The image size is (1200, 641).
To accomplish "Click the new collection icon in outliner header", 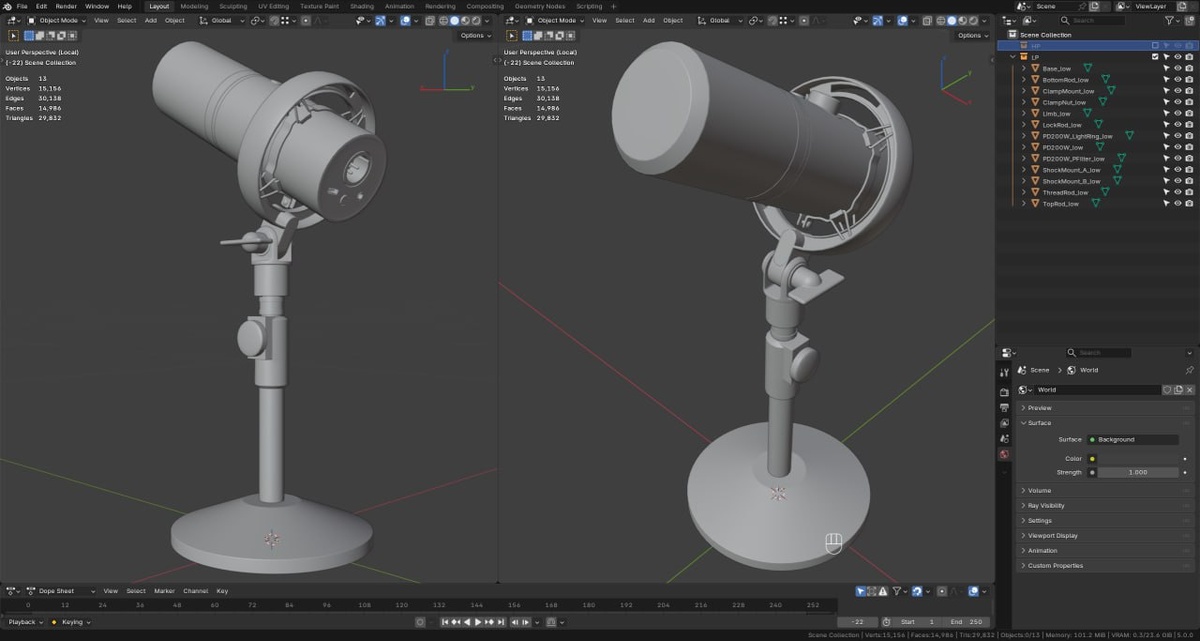I will point(1189,20).
